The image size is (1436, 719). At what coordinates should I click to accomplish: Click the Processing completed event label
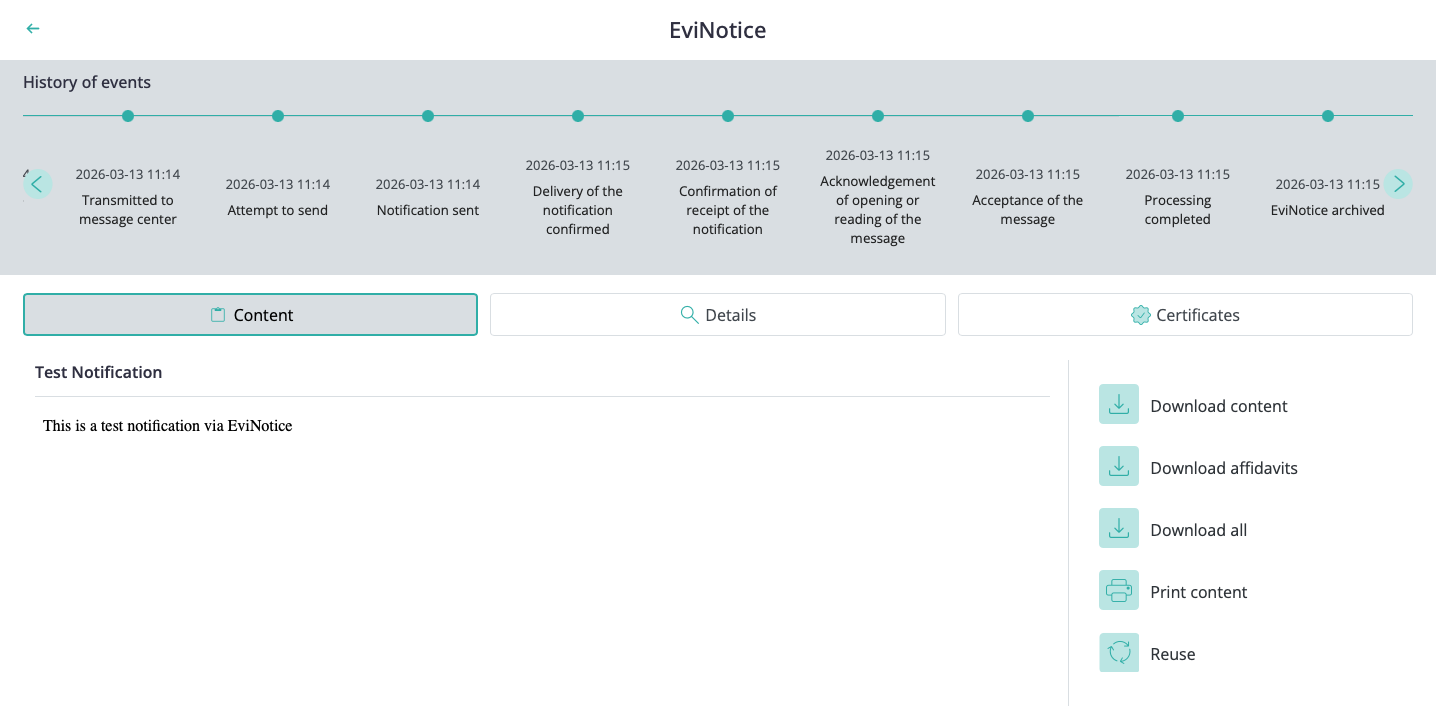click(x=1178, y=210)
